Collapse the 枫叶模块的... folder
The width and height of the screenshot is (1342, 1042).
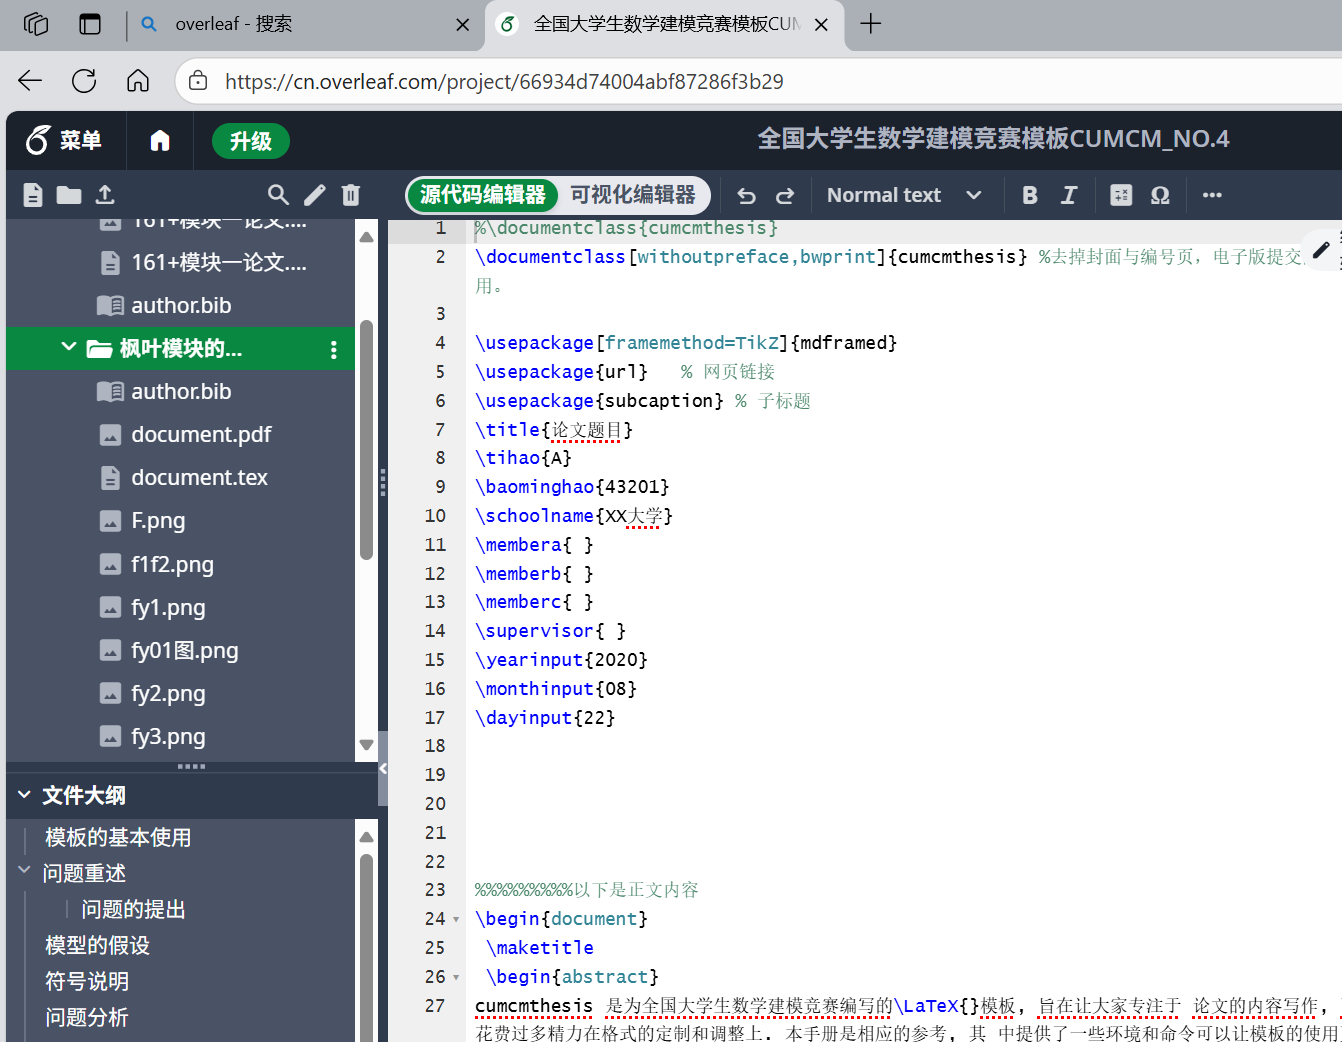point(69,347)
